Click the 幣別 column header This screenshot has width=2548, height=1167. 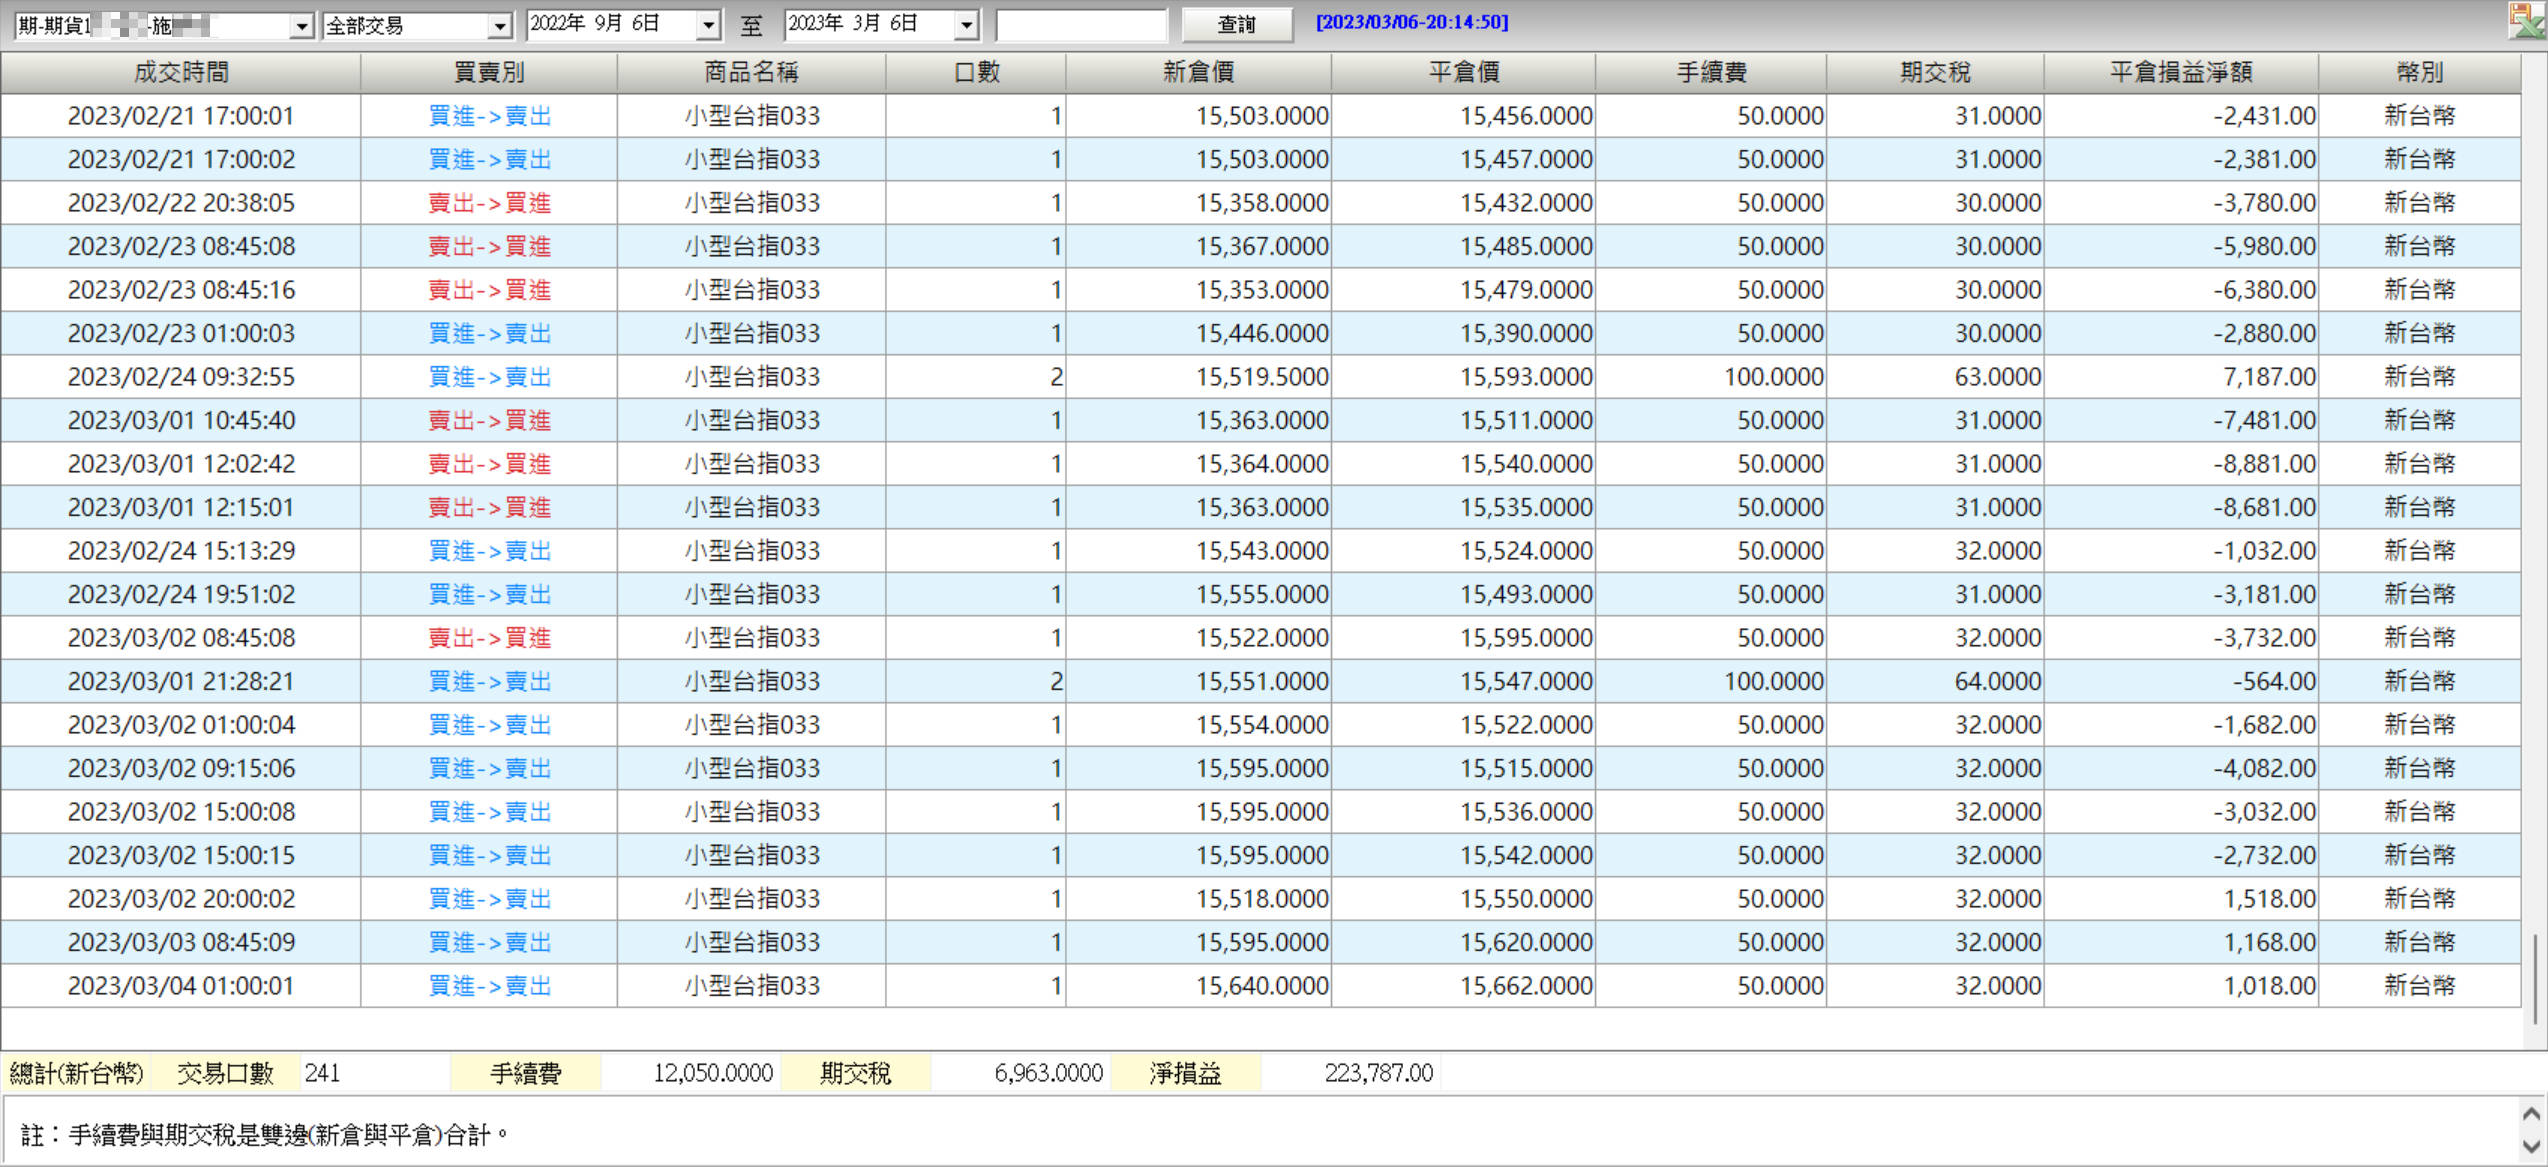click(x=2419, y=73)
